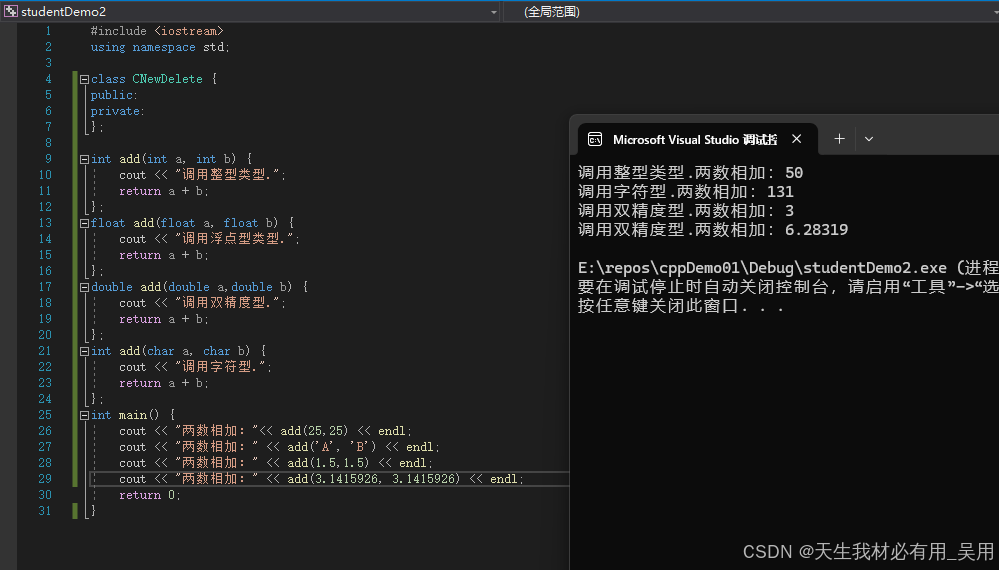999x570 pixels.
Task: Click the 'return a + b;' on line 11
Action: point(164,191)
